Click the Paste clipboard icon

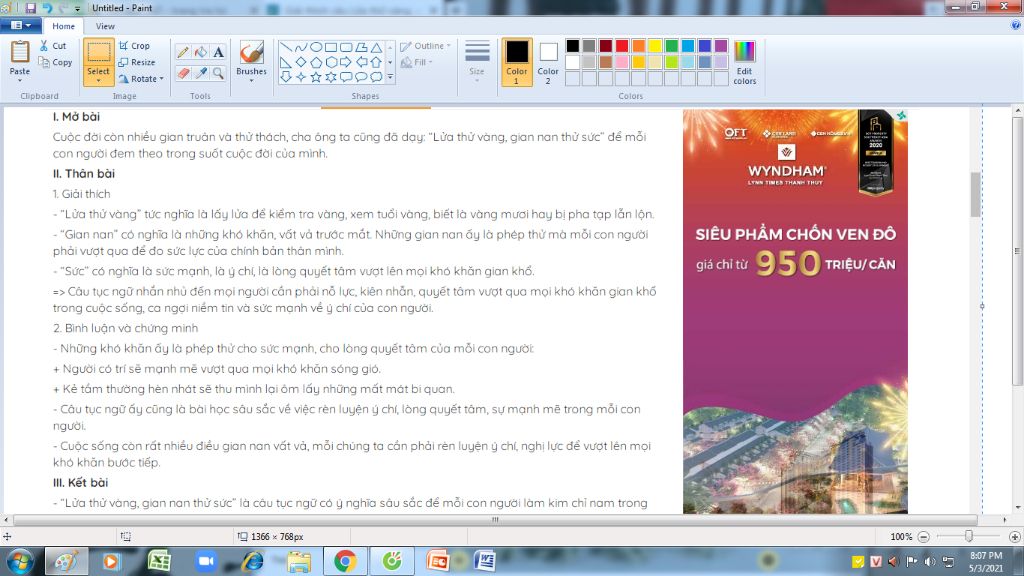pyautogui.click(x=20, y=52)
